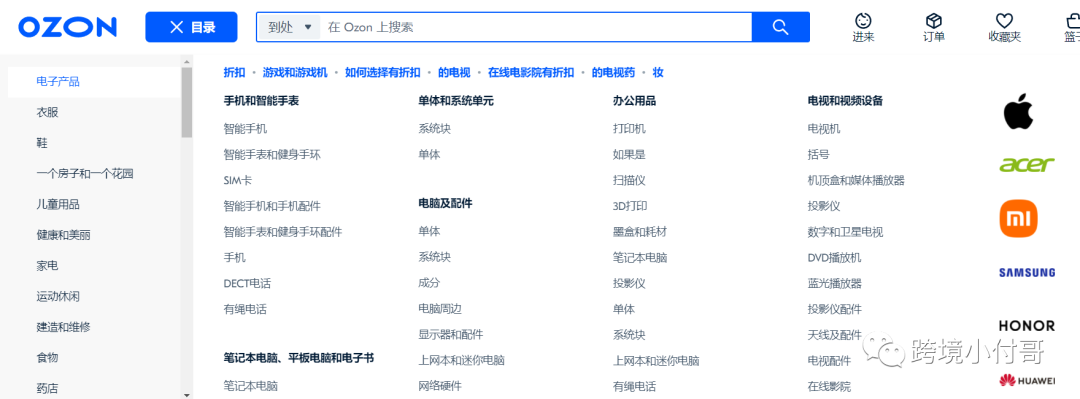
Task: Select the HUAWEI brand logo
Action: click(1027, 380)
